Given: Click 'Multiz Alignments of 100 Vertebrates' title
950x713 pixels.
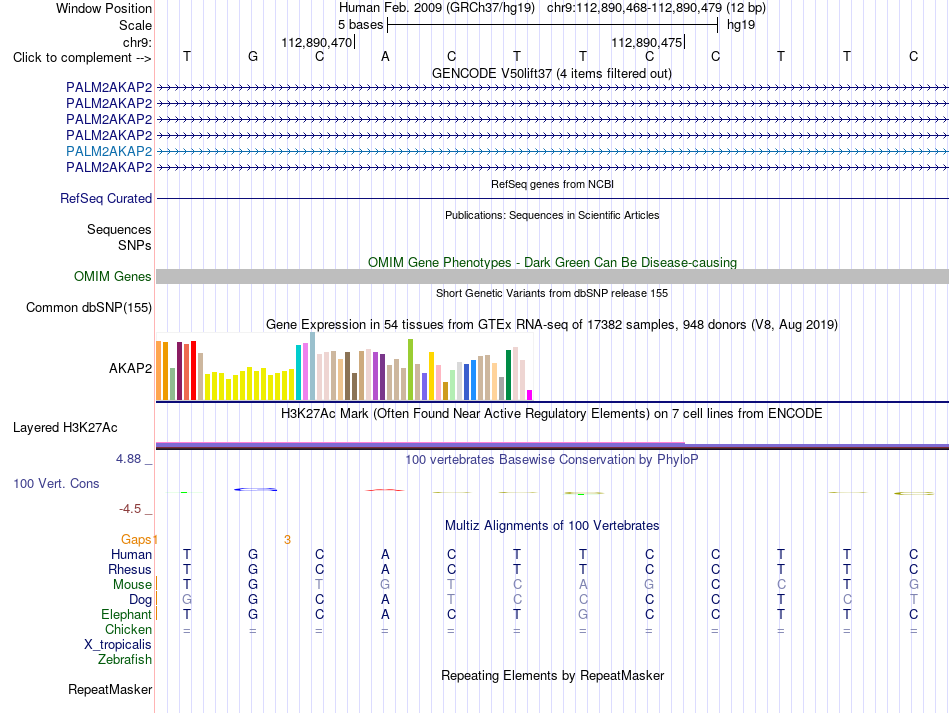Looking at the screenshot, I should click(552, 526).
